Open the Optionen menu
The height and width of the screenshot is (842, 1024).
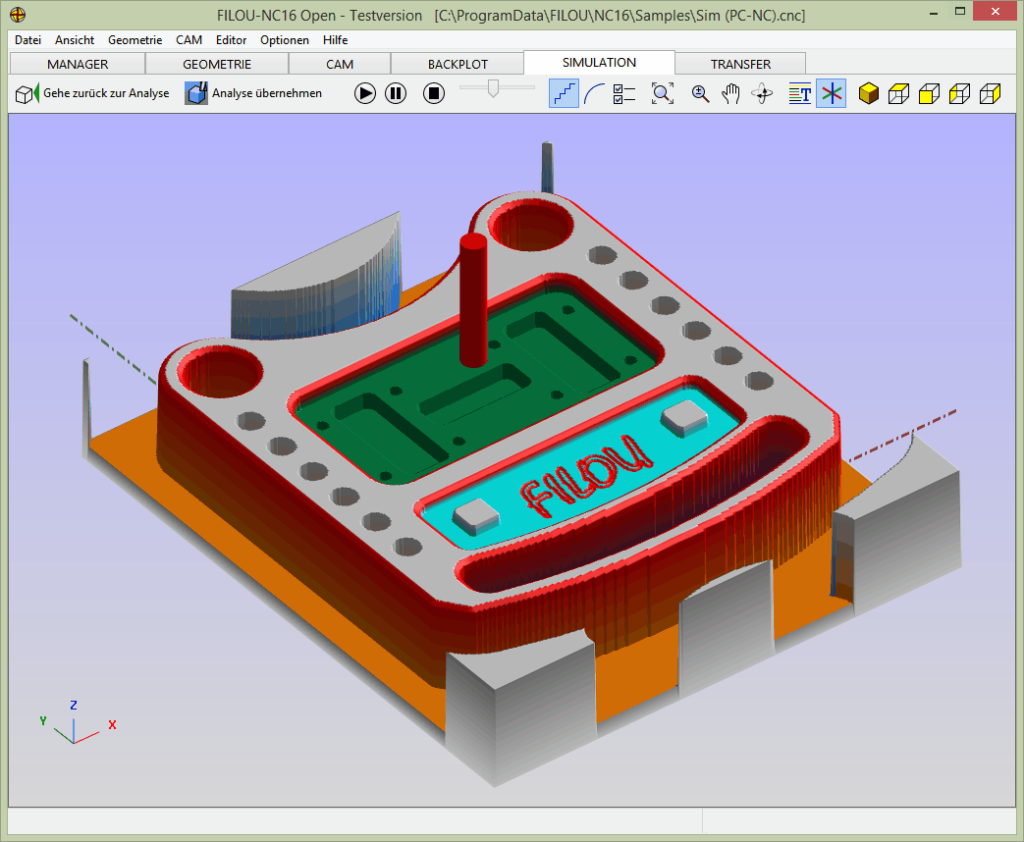(x=284, y=40)
